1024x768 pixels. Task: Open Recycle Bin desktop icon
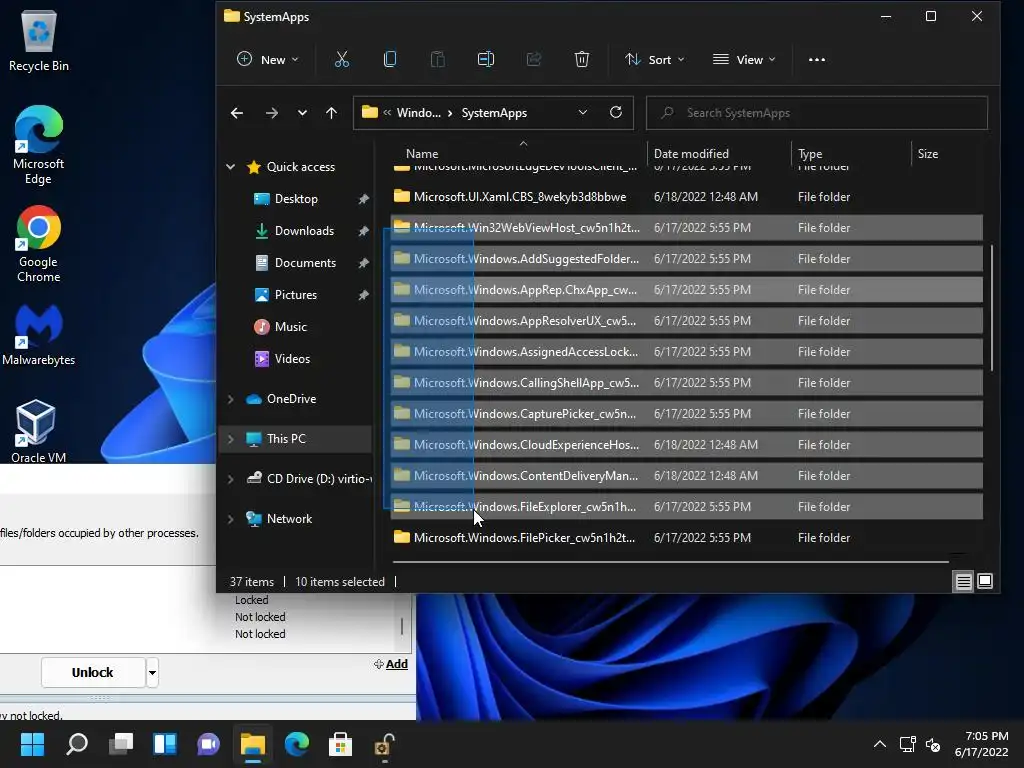click(x=39, y=40)
